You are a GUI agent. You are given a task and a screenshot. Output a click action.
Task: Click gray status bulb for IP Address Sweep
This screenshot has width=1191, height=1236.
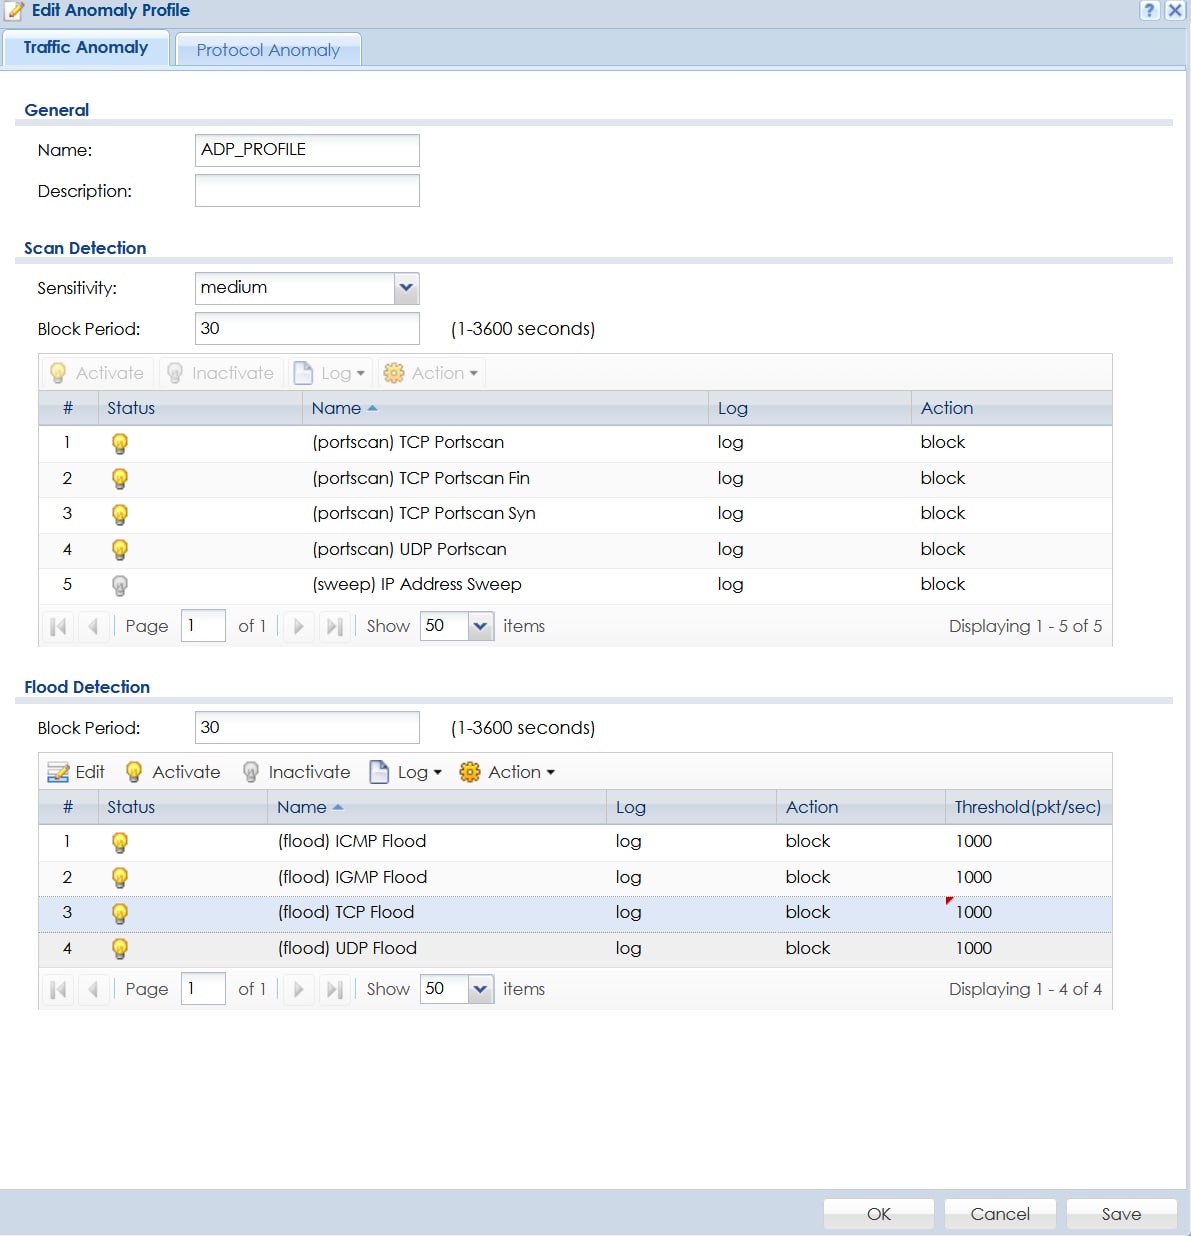pos(120,585)
